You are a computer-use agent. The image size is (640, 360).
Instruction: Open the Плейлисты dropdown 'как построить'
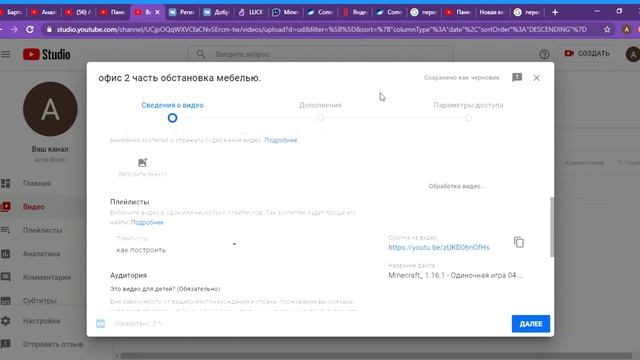point(176,245)
